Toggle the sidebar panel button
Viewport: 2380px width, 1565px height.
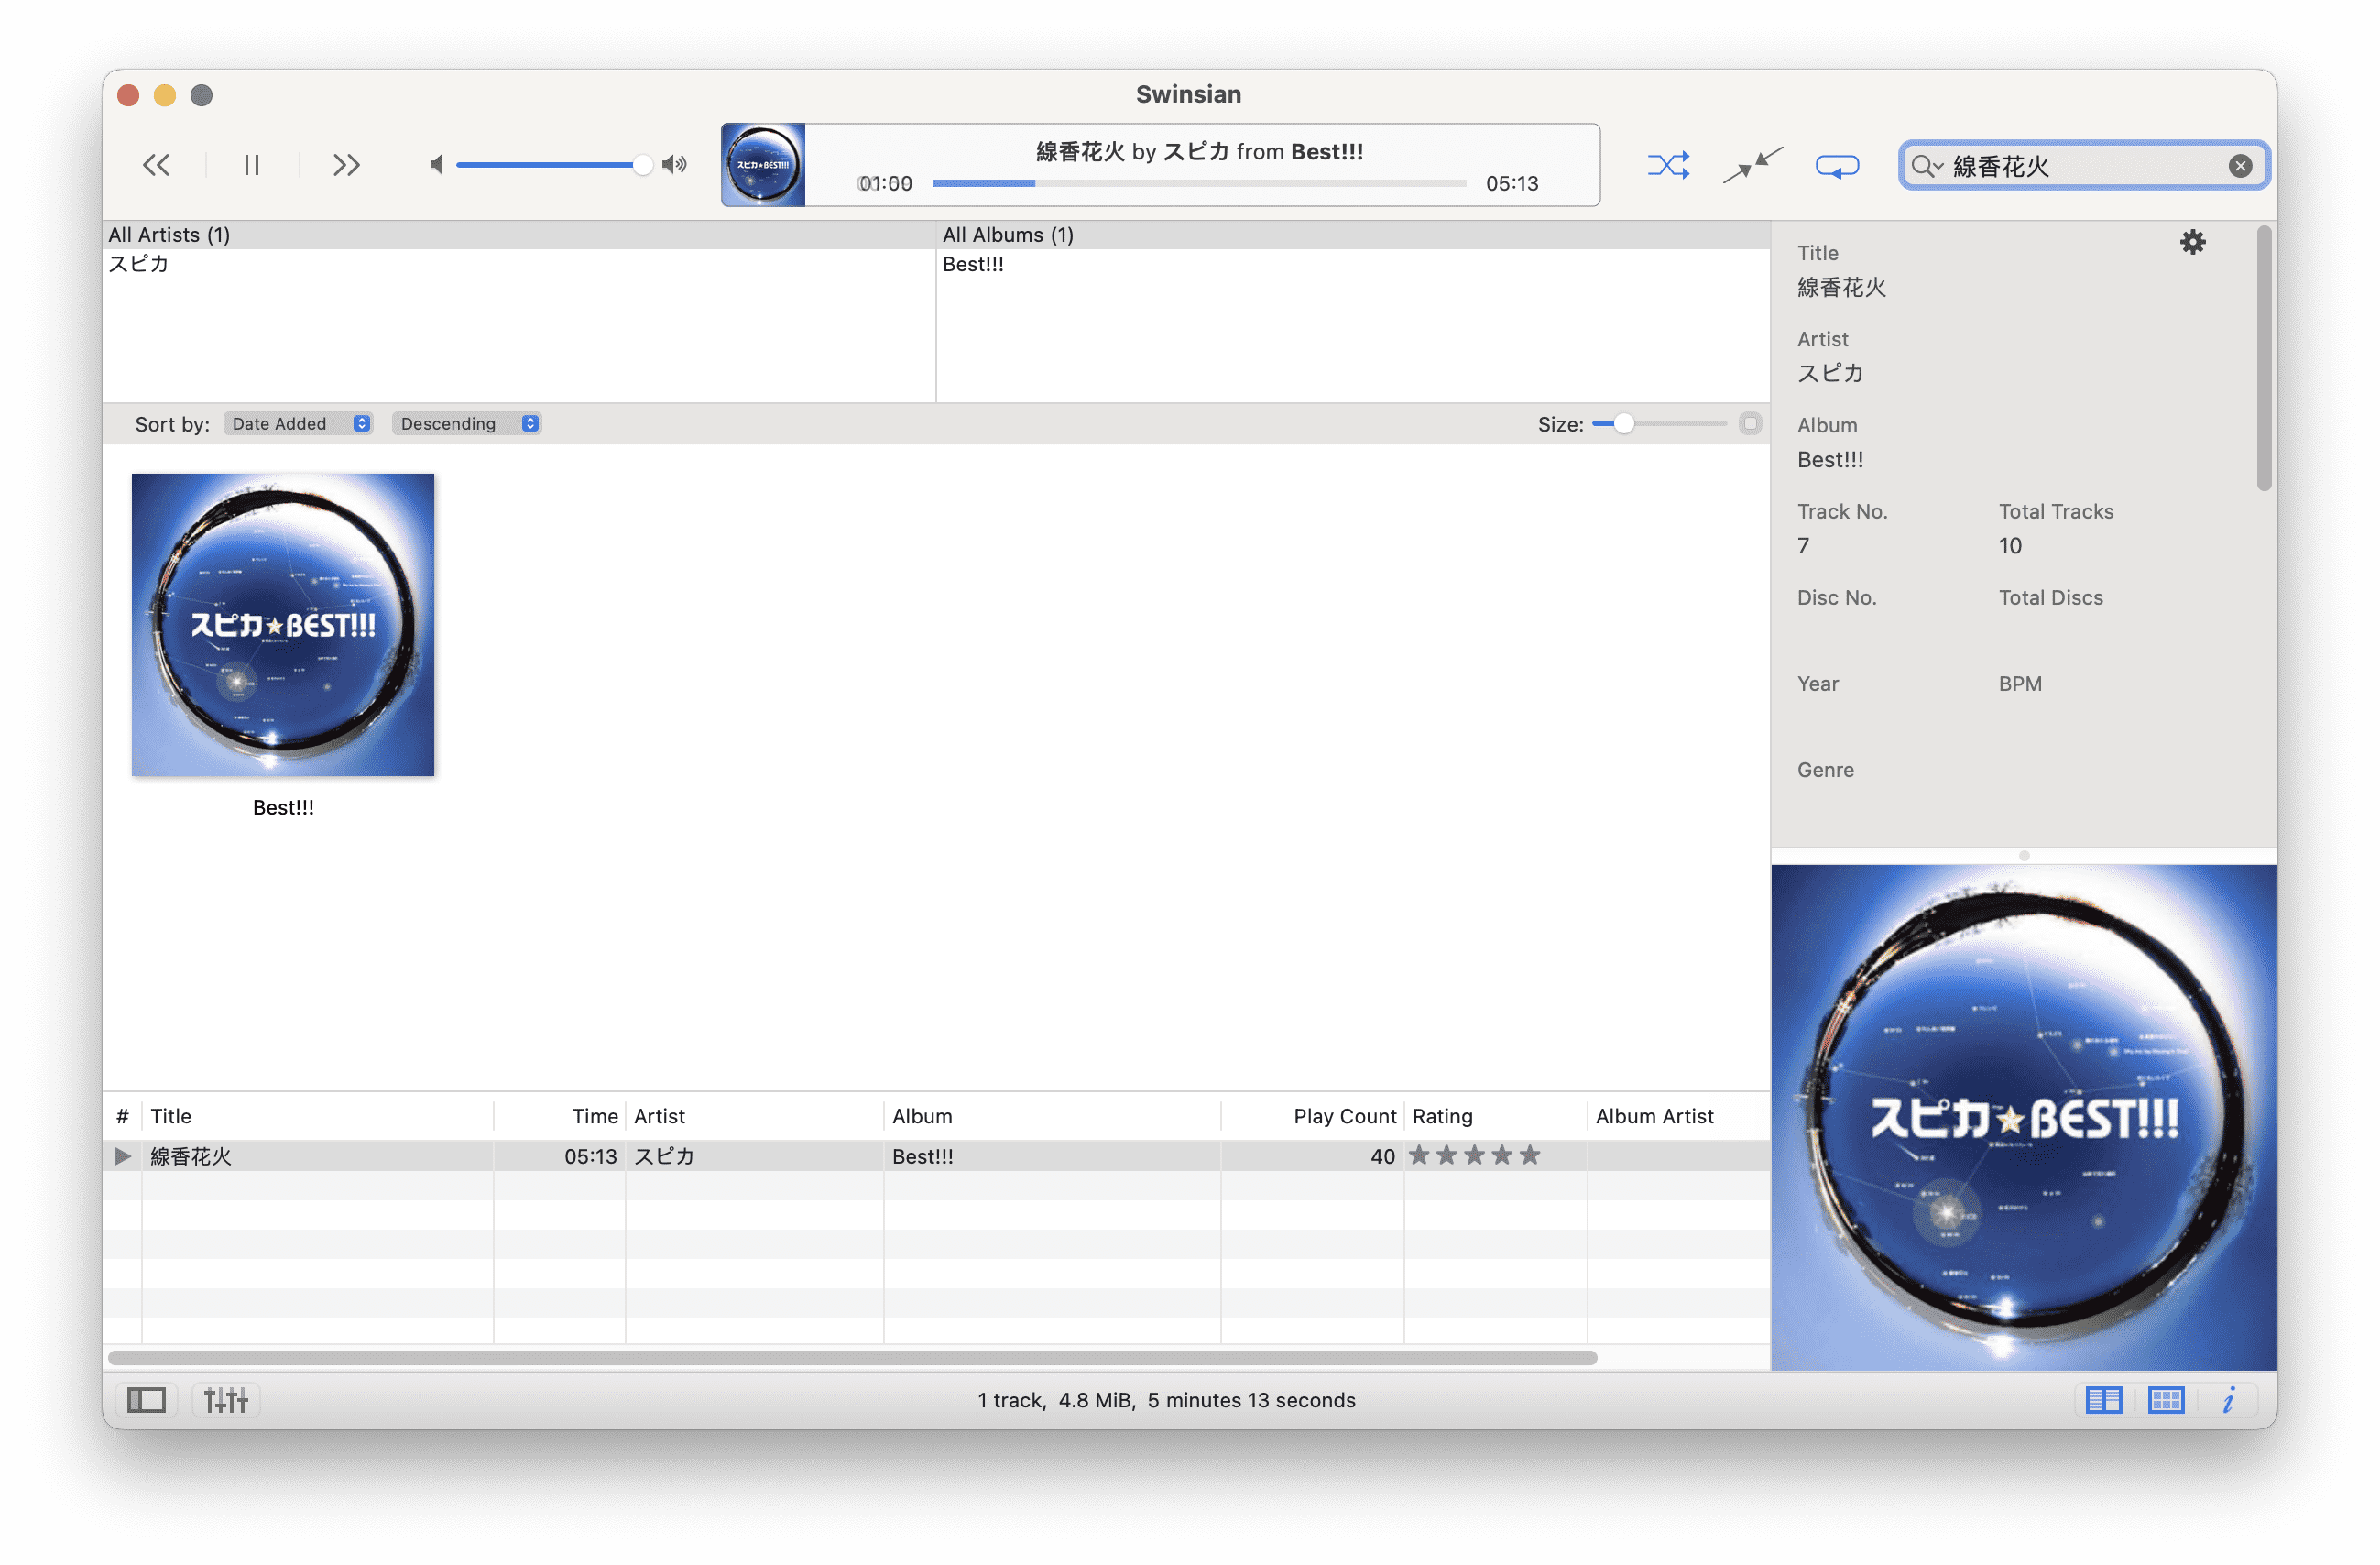tap(146, 1399)
